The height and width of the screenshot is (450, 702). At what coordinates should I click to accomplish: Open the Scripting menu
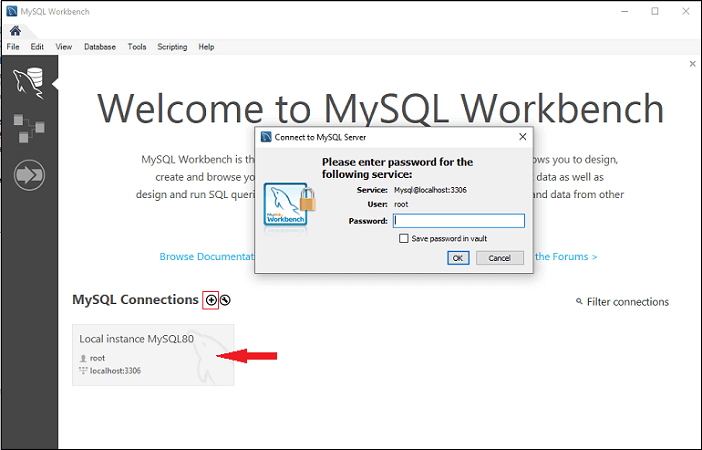(172, 47)
